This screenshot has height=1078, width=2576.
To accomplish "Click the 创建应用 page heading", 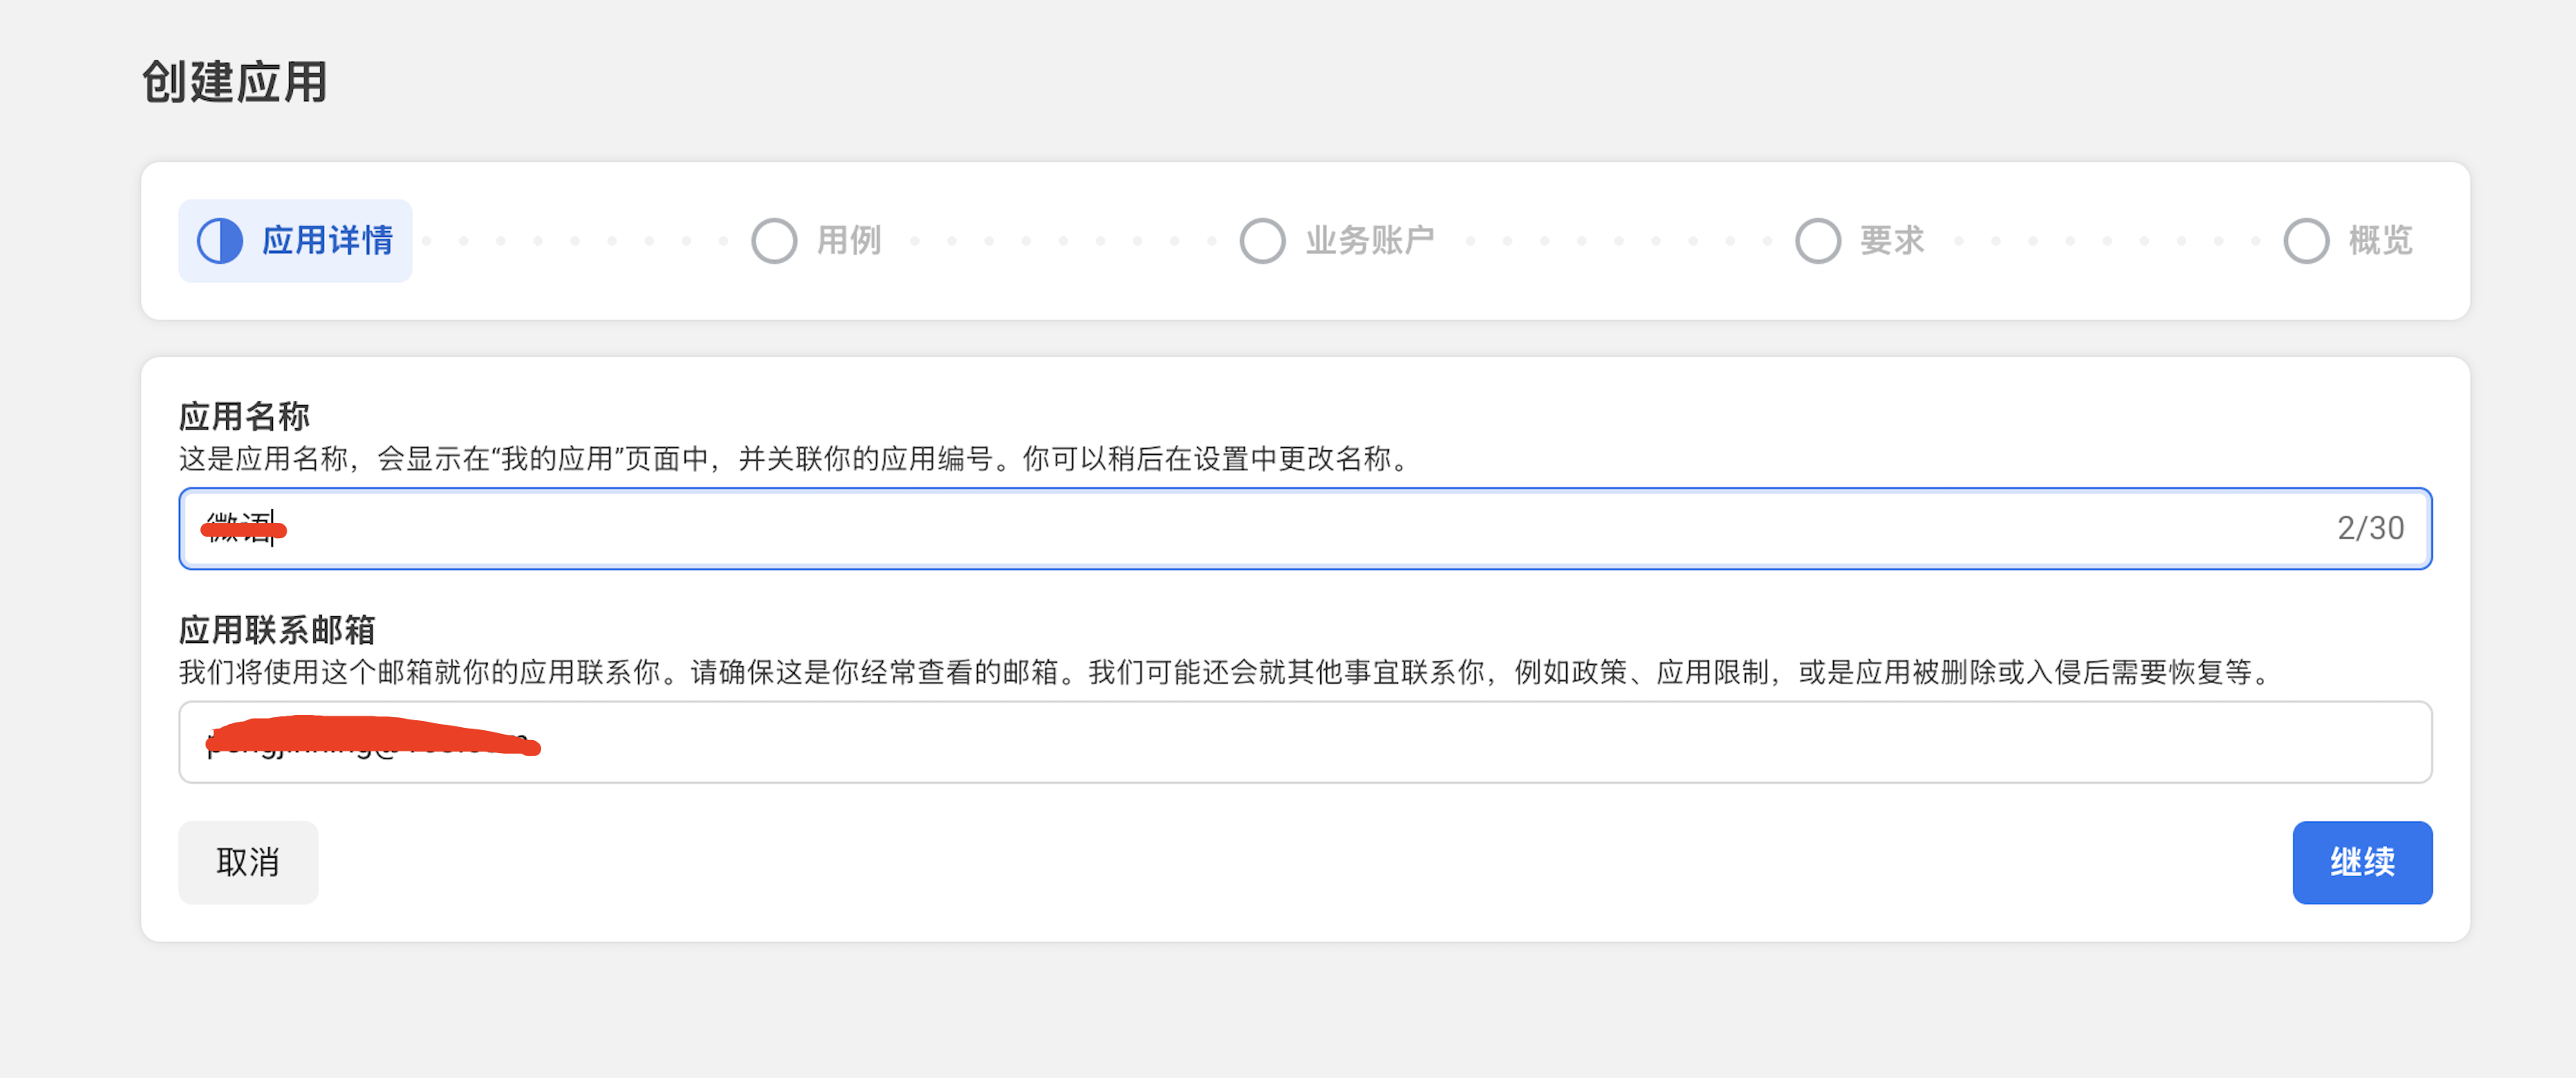I will coord(234,82).
